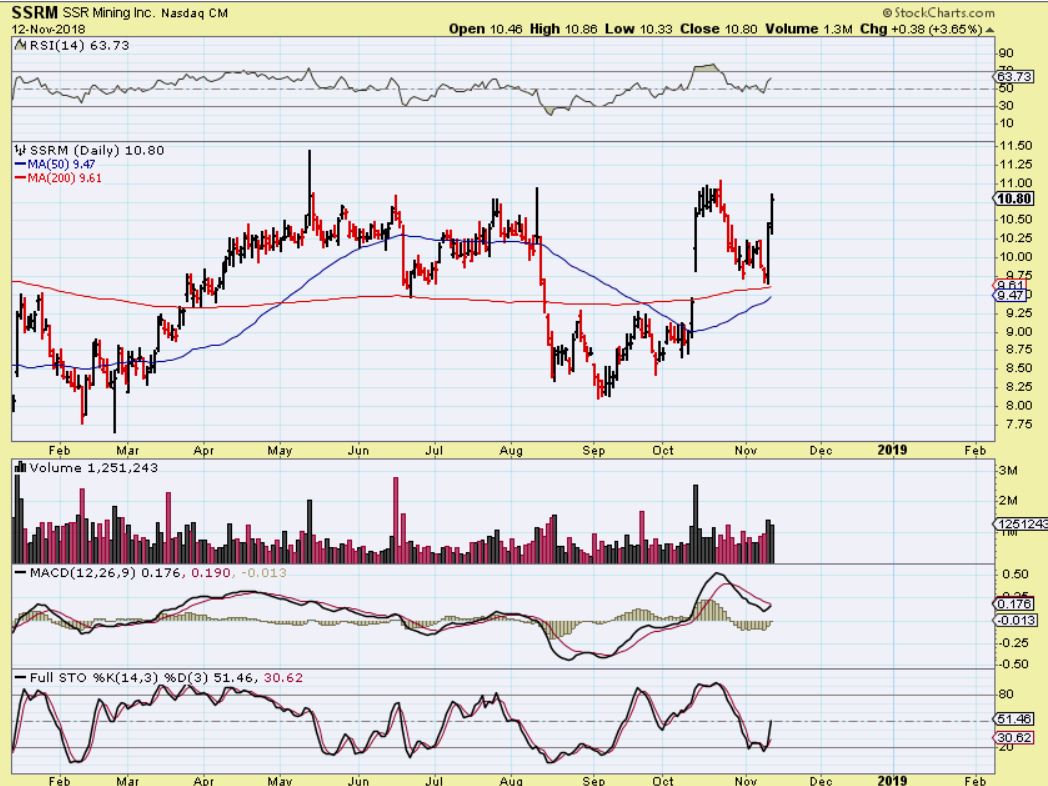Image resolution: width=1048 pixels, height=786 pixels.
Task: Click the mid-May price spike candle
Action: [309, 190]
